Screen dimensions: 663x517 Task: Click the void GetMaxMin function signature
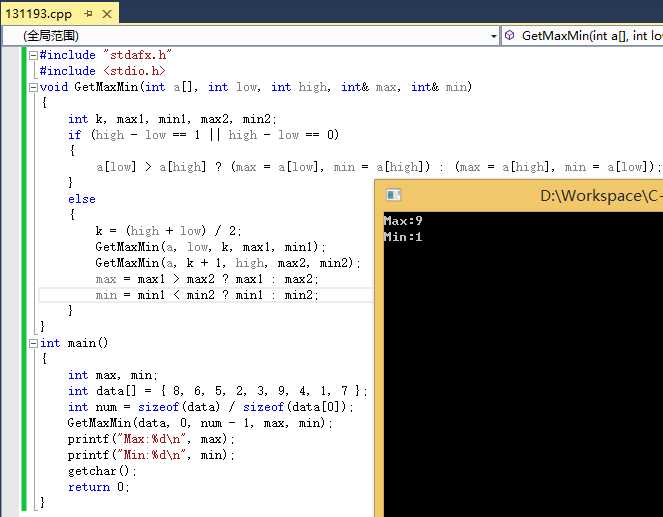256,87
